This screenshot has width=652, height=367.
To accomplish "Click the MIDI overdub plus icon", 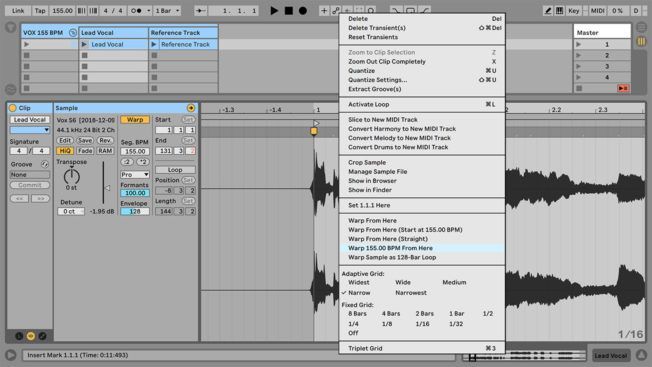I will coord(324,11).
